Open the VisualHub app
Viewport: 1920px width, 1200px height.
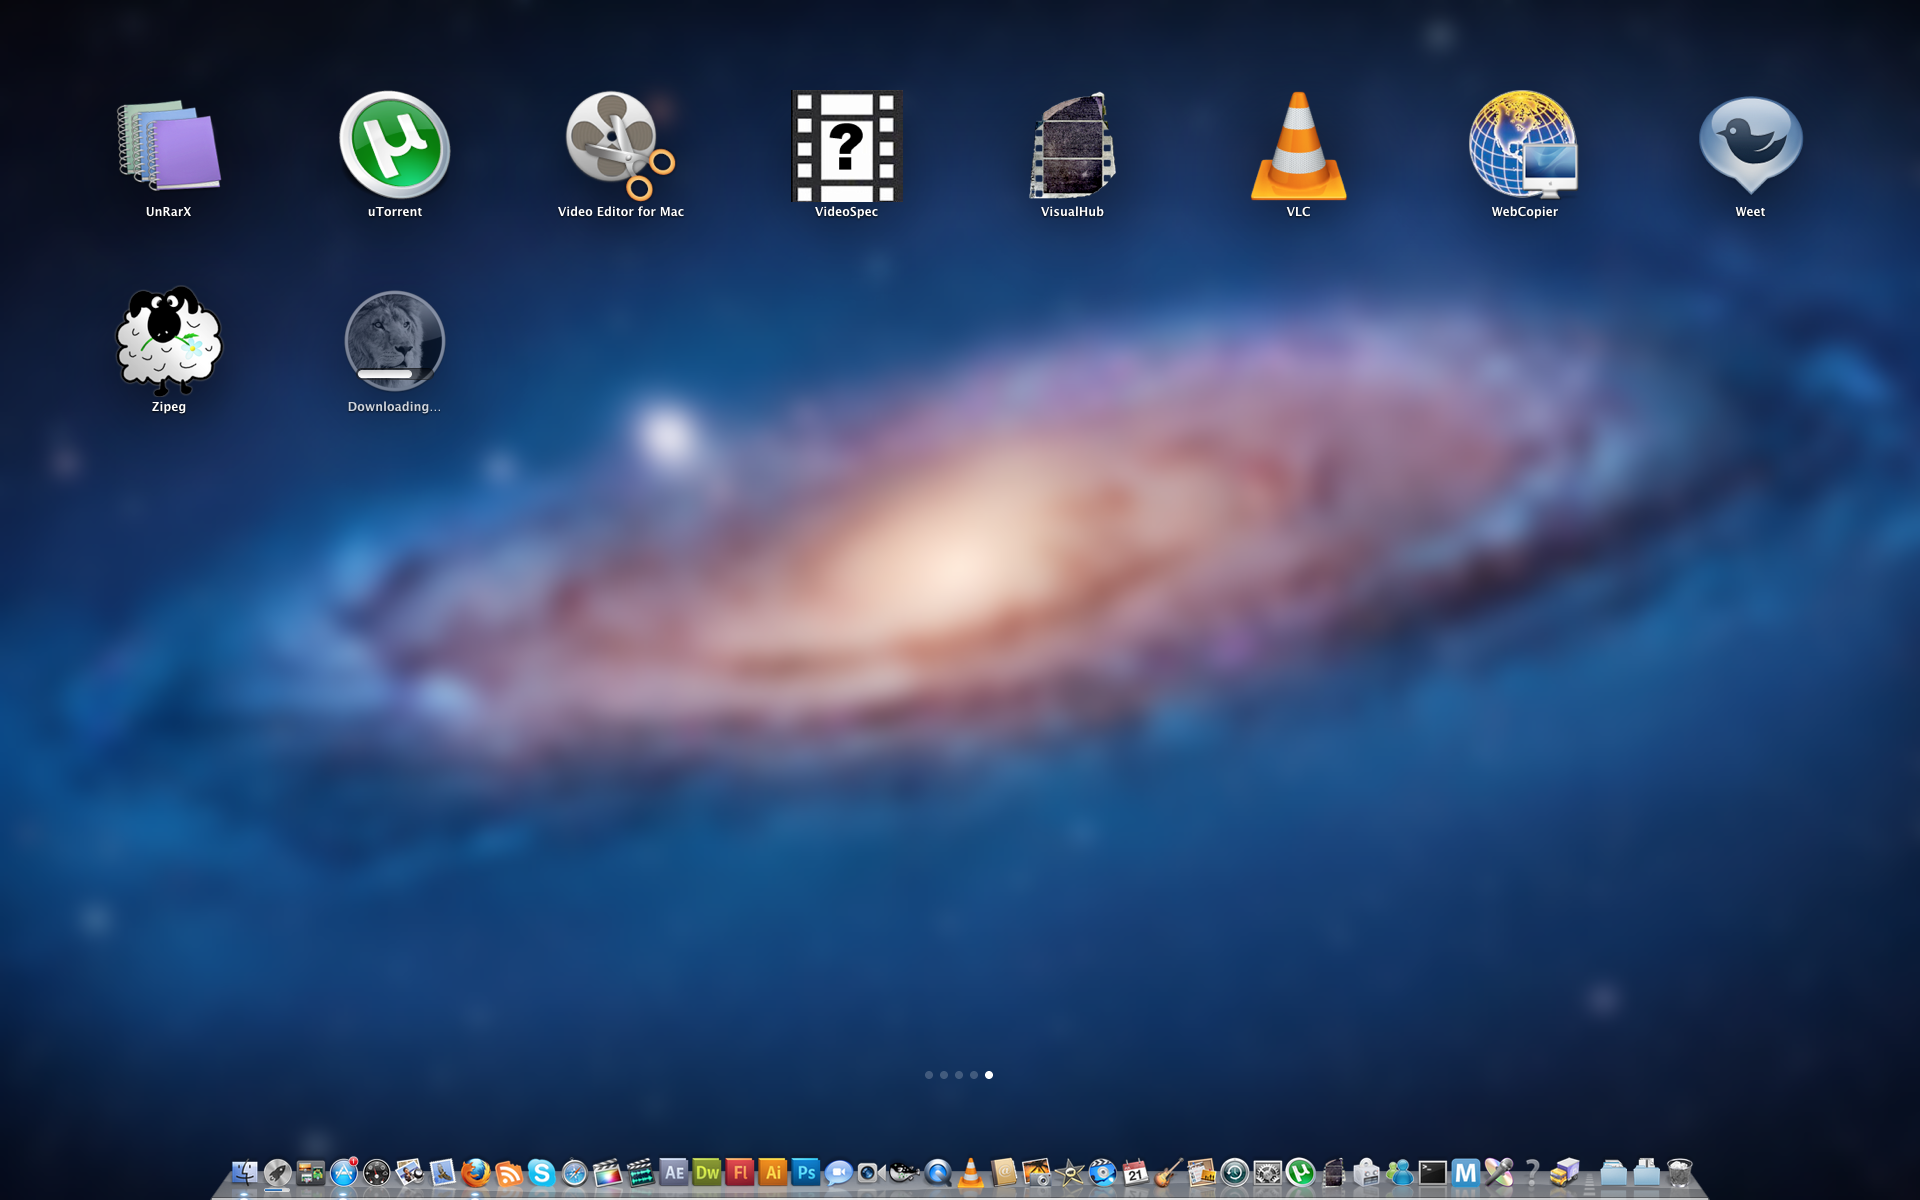point(1072,146)
